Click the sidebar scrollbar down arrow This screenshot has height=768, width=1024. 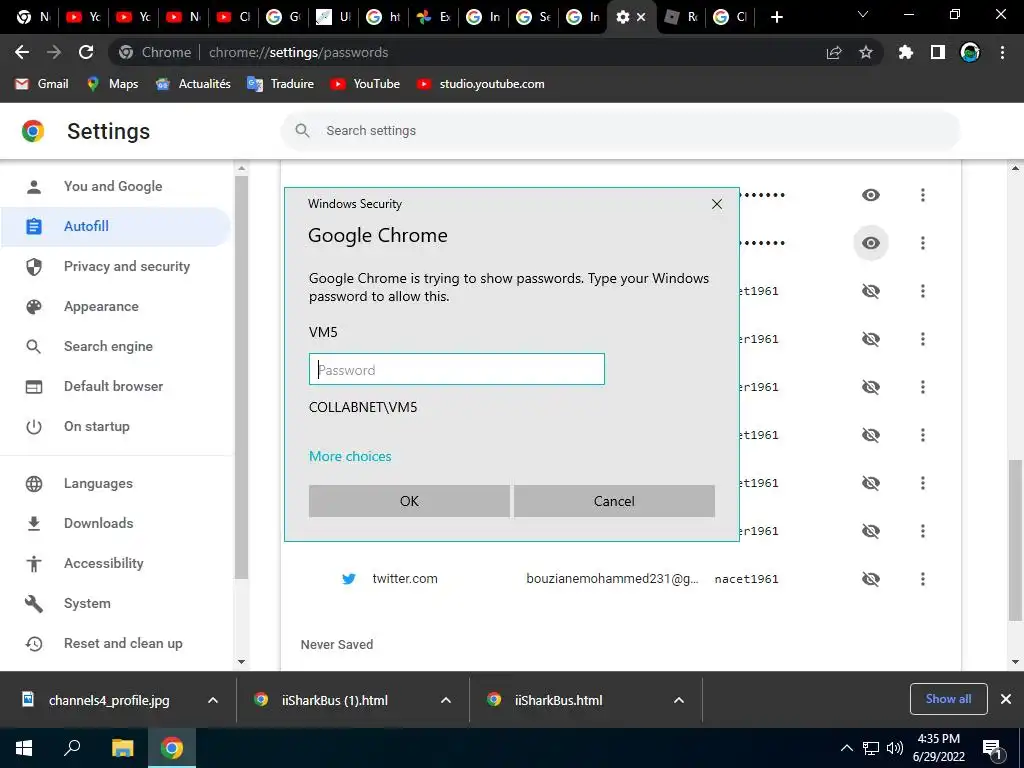242,662
